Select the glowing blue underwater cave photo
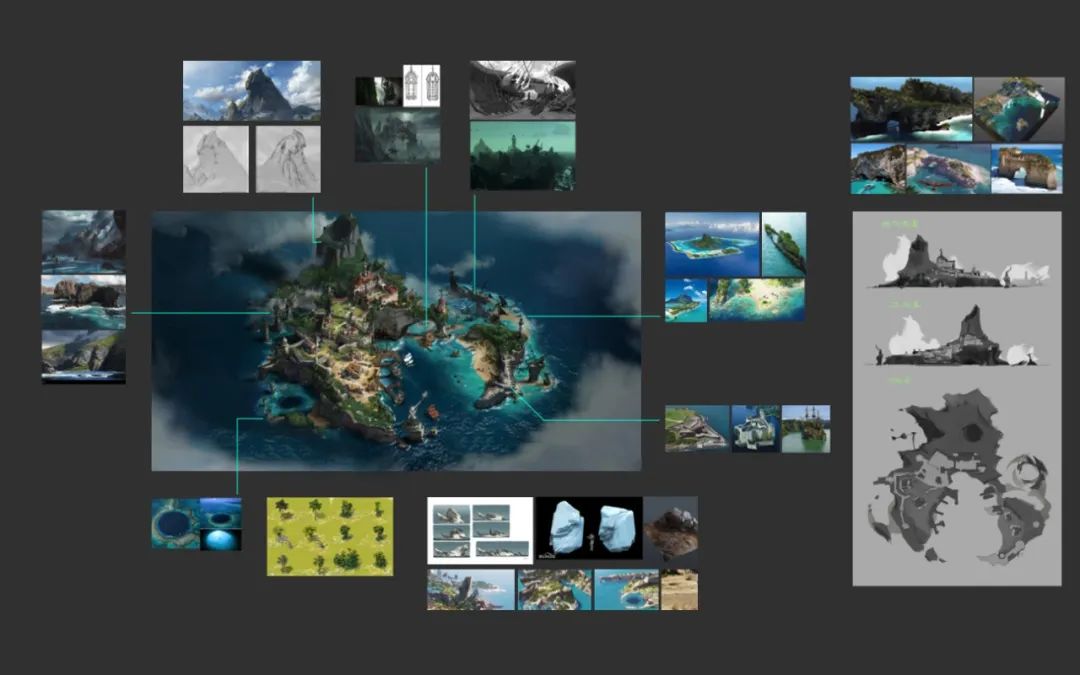 click(x=220, y=539)
